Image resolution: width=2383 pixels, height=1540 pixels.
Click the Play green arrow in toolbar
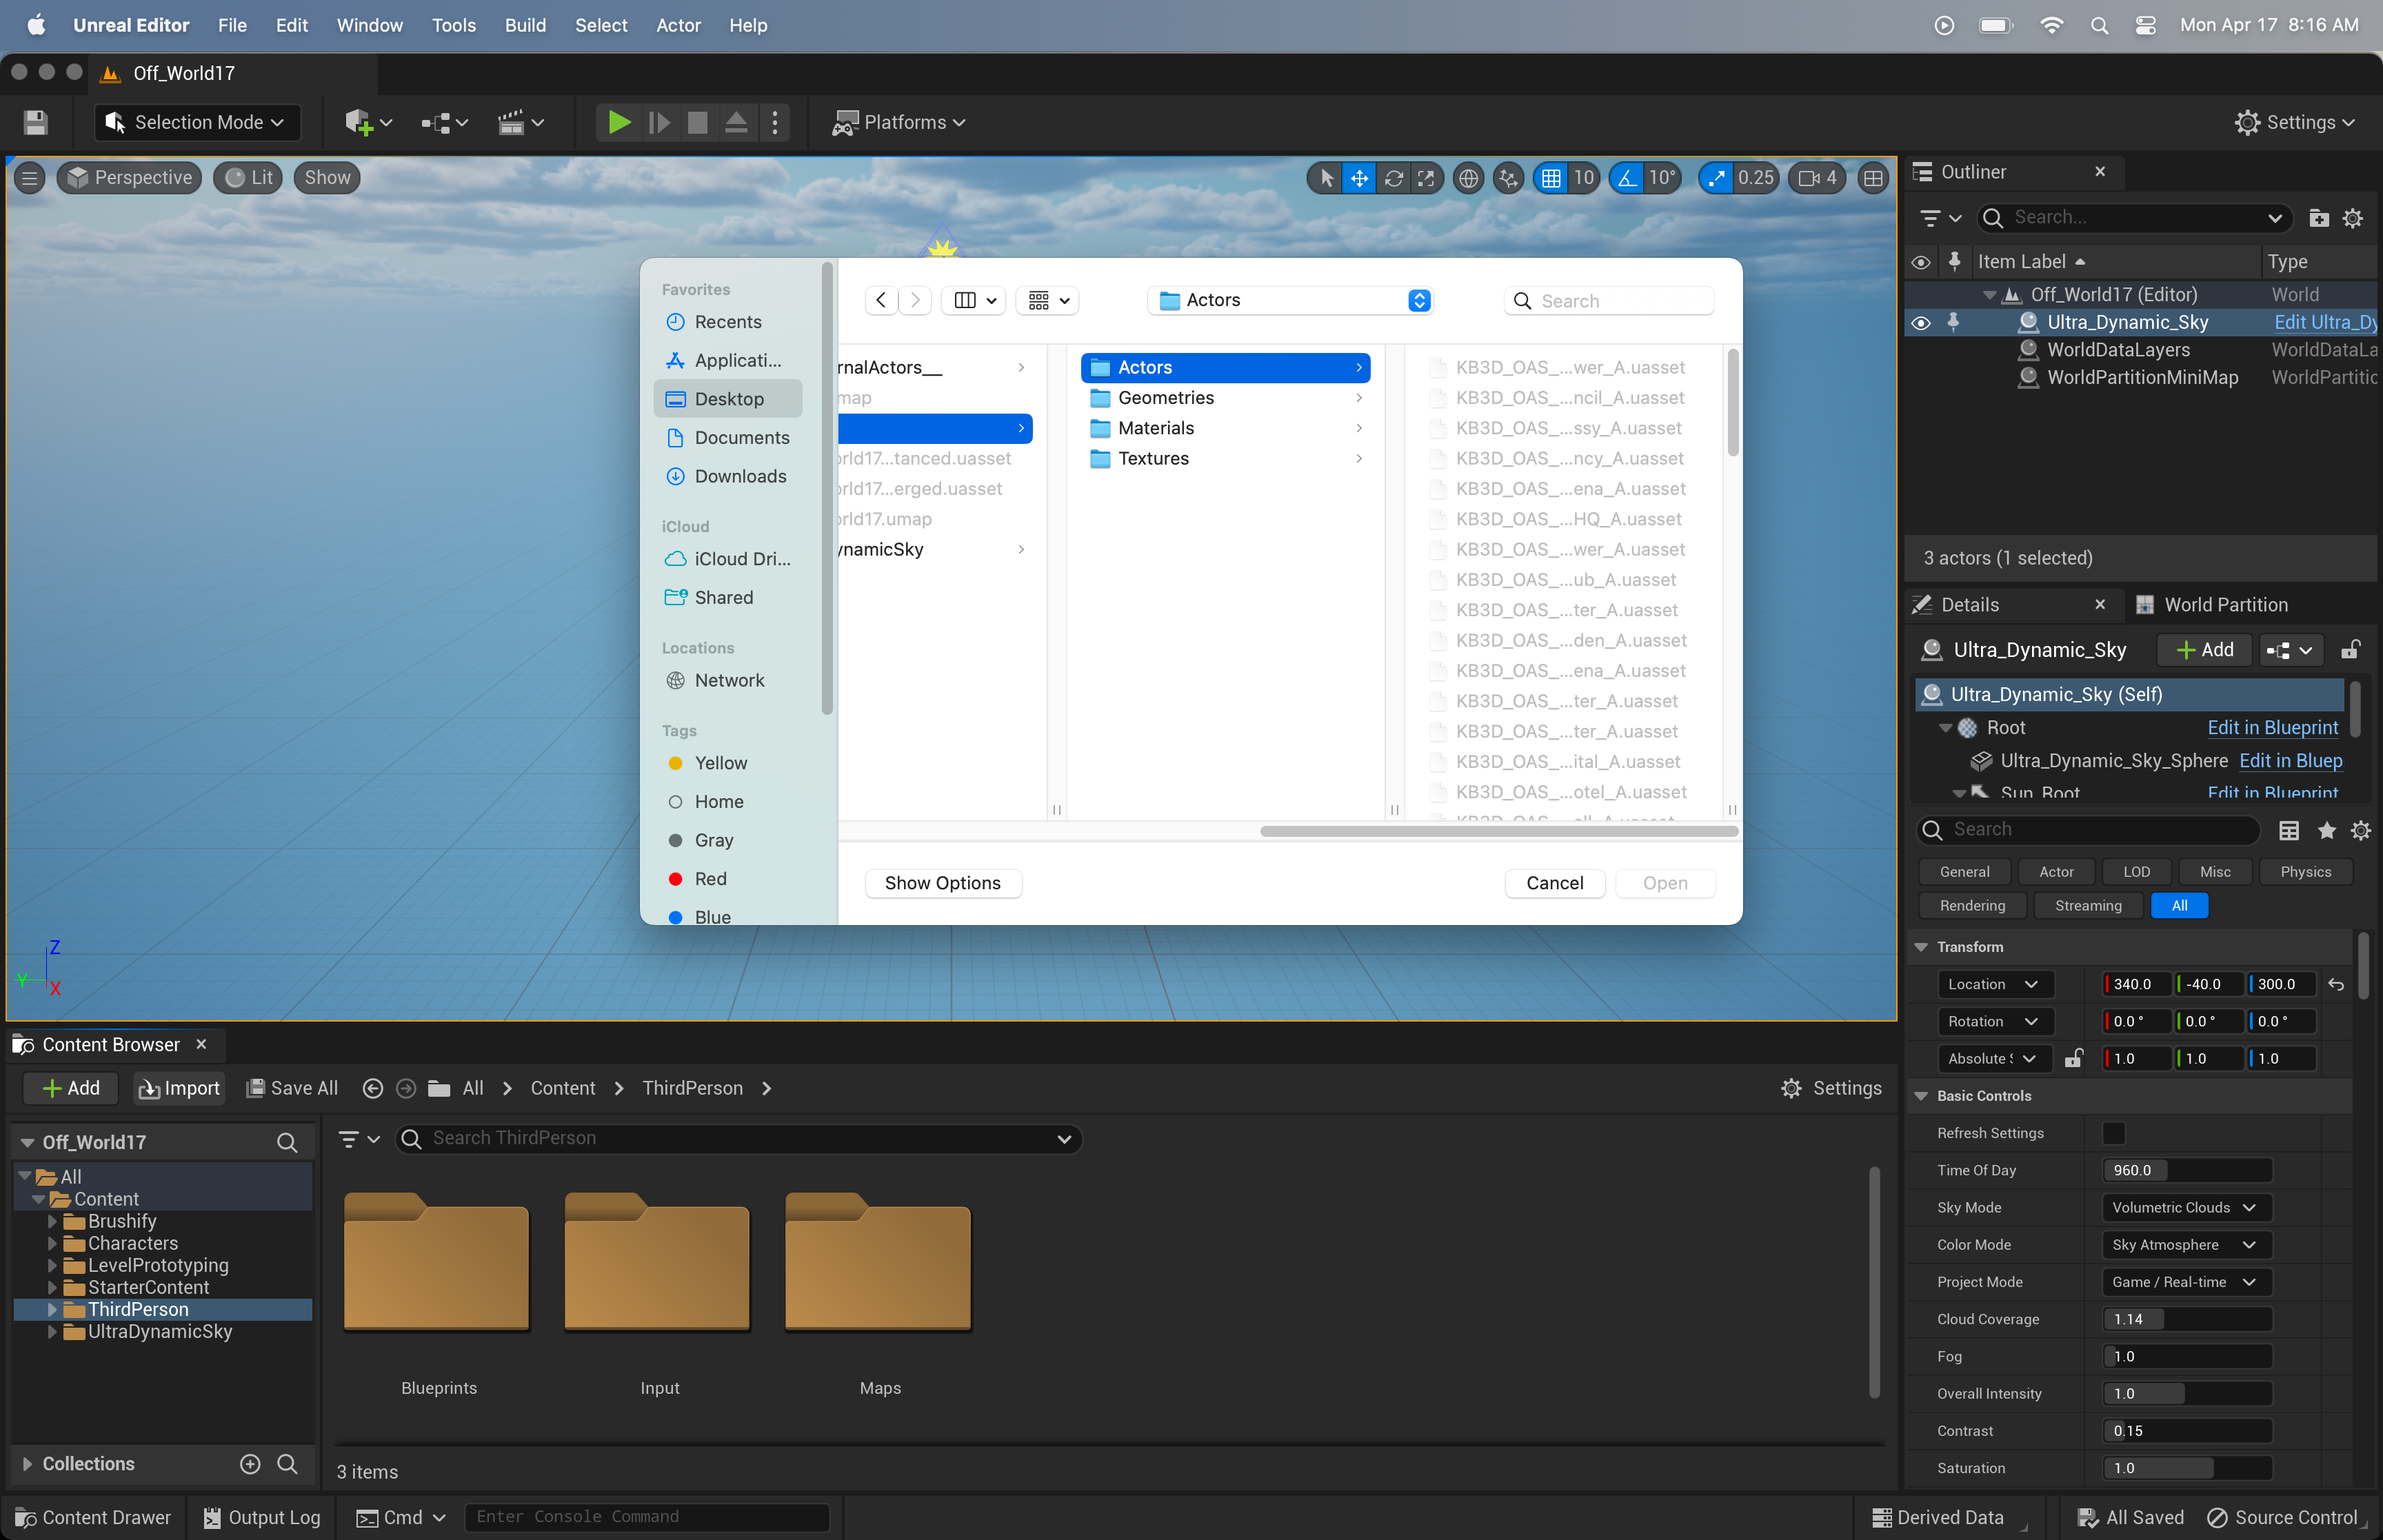[x=619, y=123]
